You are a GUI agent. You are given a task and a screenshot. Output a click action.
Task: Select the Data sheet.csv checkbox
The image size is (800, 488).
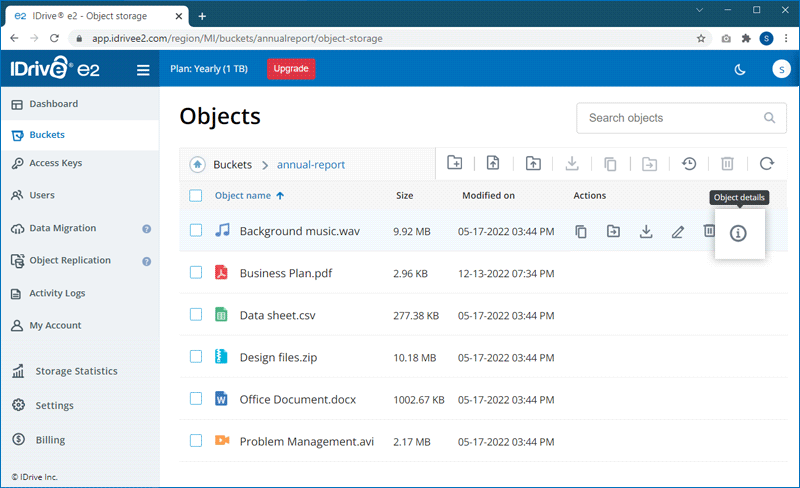(196, 315)
